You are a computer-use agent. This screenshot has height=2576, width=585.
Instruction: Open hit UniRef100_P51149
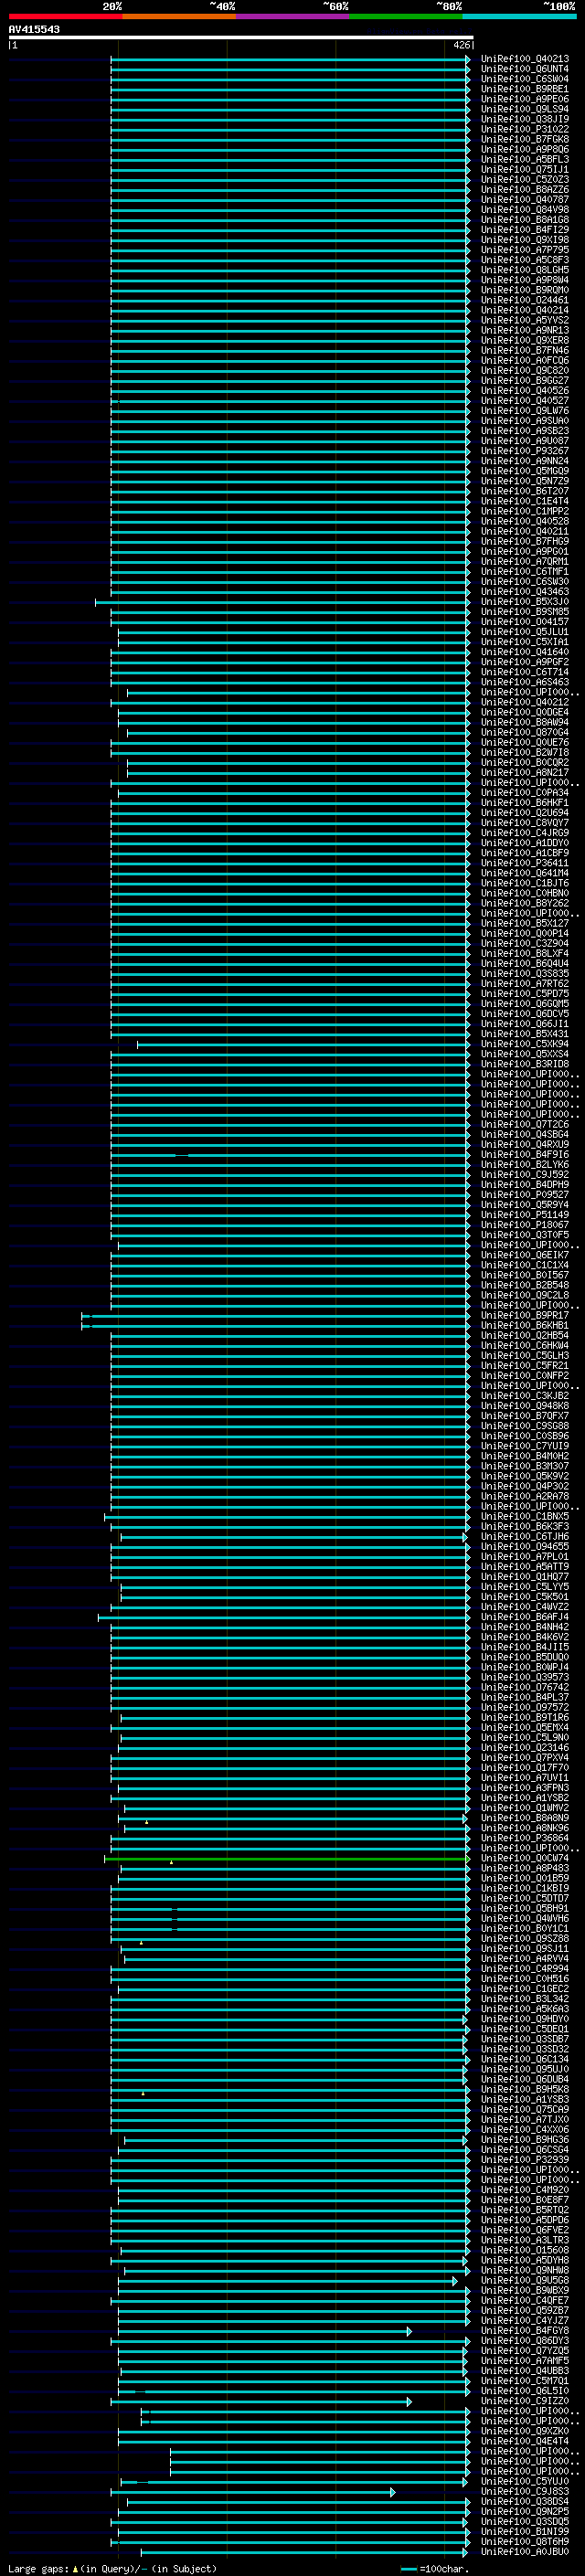coord(524,1215)
